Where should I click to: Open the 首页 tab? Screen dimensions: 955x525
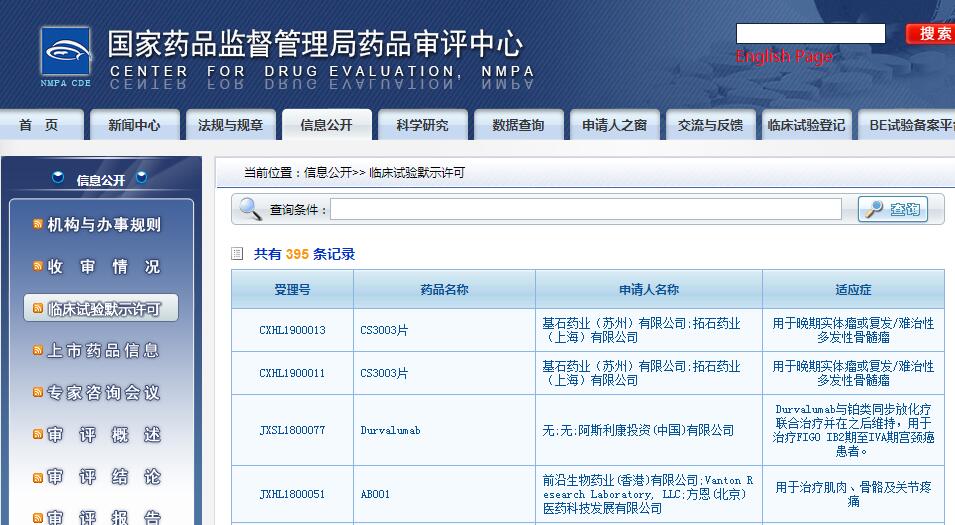tap(40, 125)
